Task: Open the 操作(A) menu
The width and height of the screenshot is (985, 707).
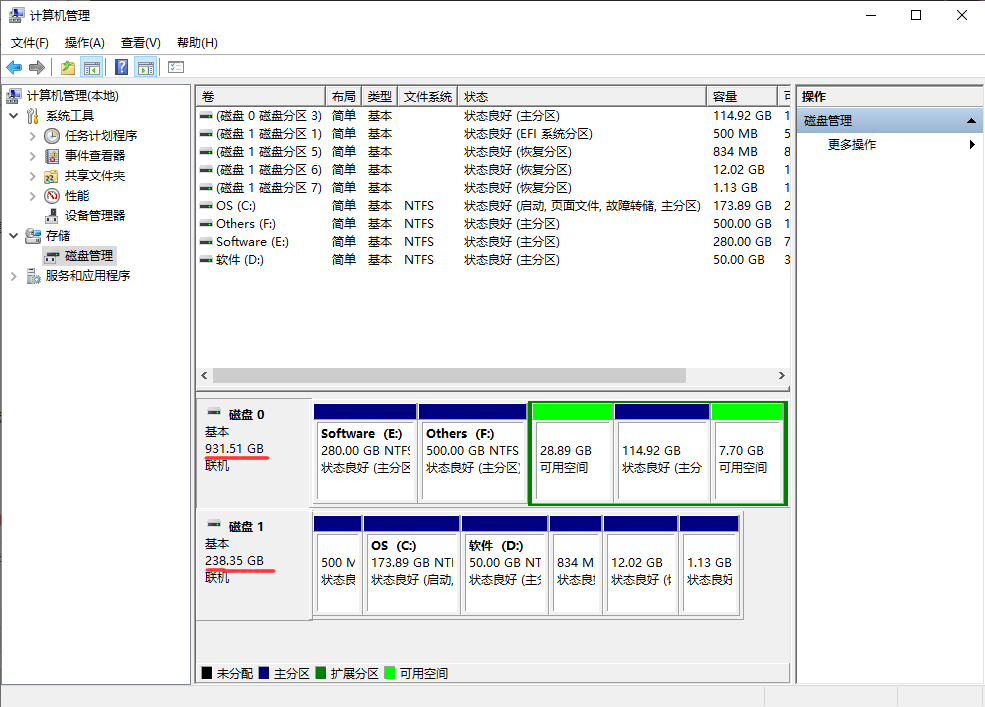Action: tap(85, 43)
